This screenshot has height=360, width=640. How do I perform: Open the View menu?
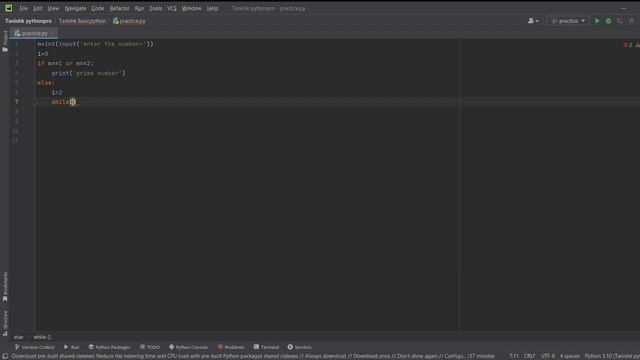point(53,8)
